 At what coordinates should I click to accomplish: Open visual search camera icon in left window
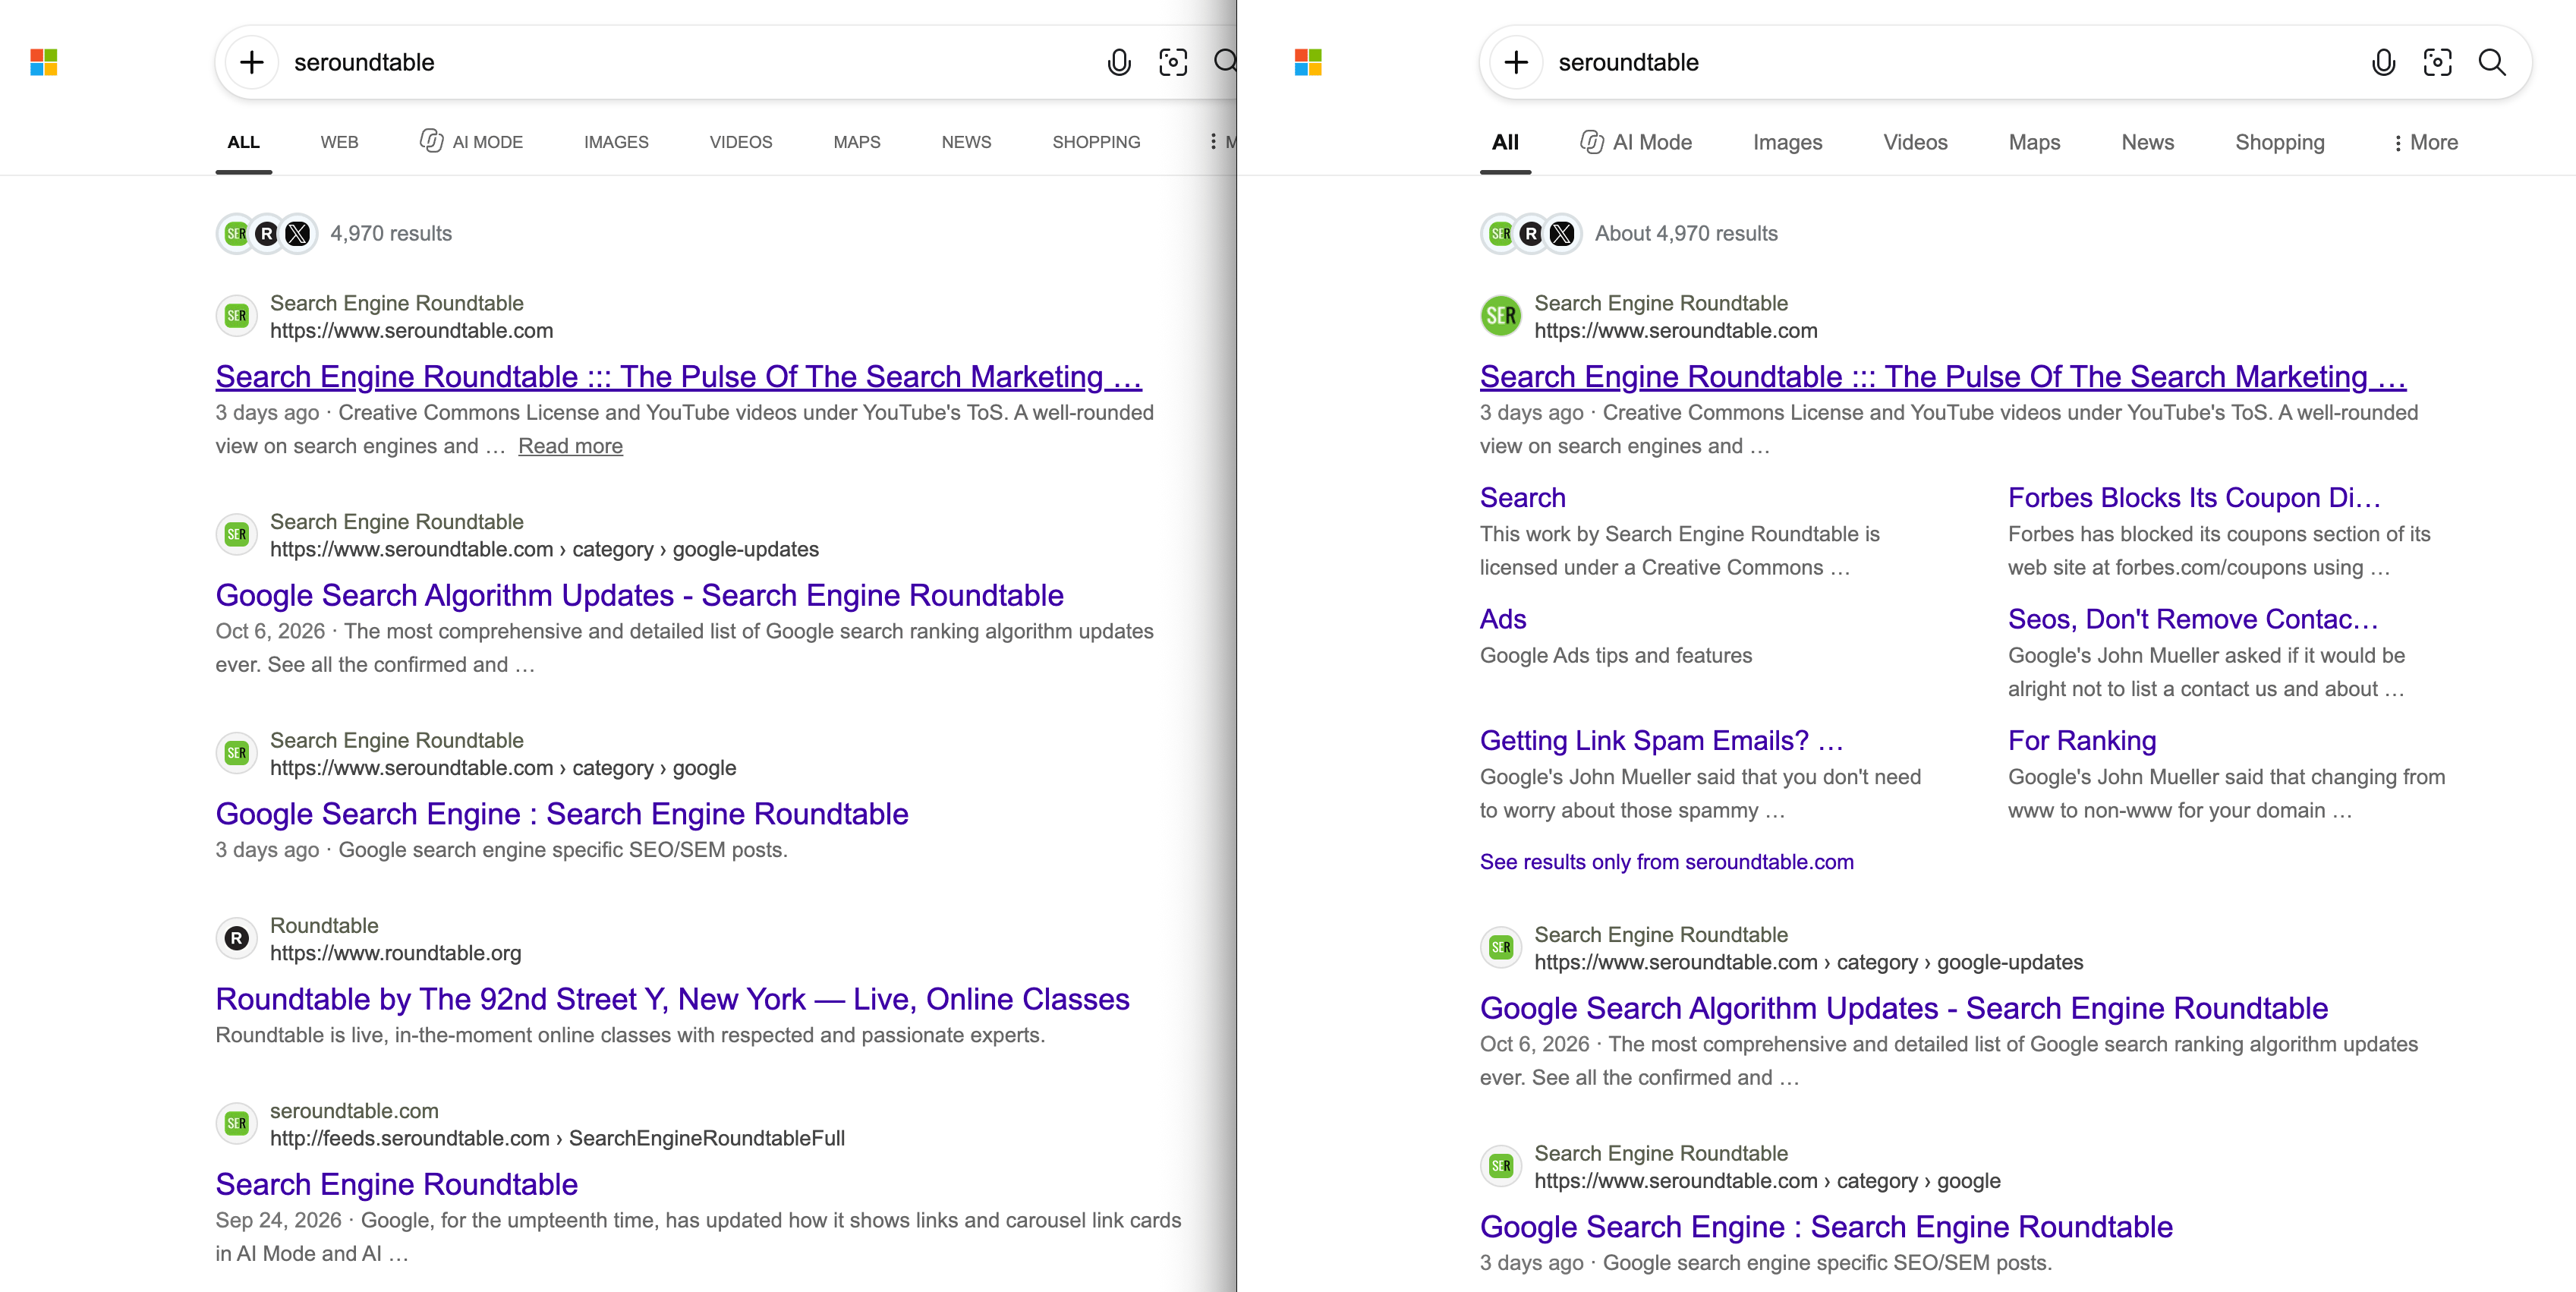pos(1173,62)
